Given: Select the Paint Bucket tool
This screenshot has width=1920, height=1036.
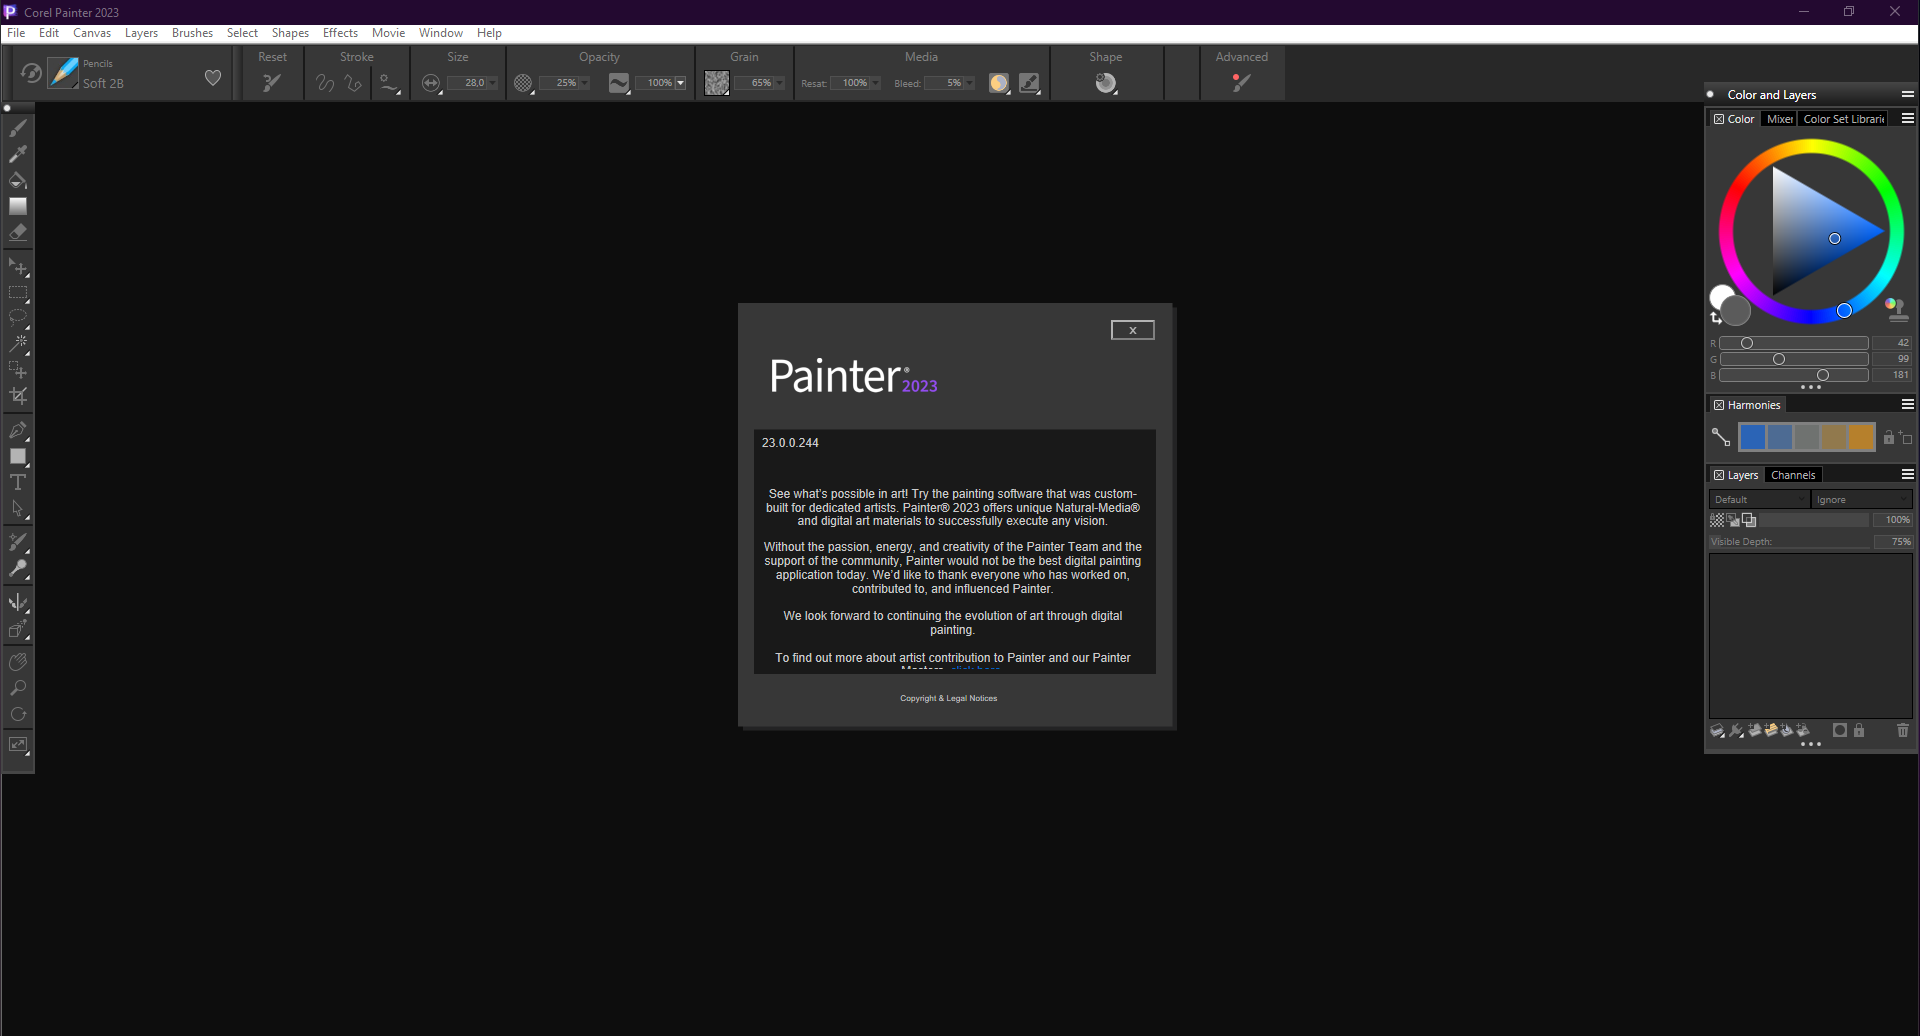Looking at the screenshot, I should coord(18,180).
